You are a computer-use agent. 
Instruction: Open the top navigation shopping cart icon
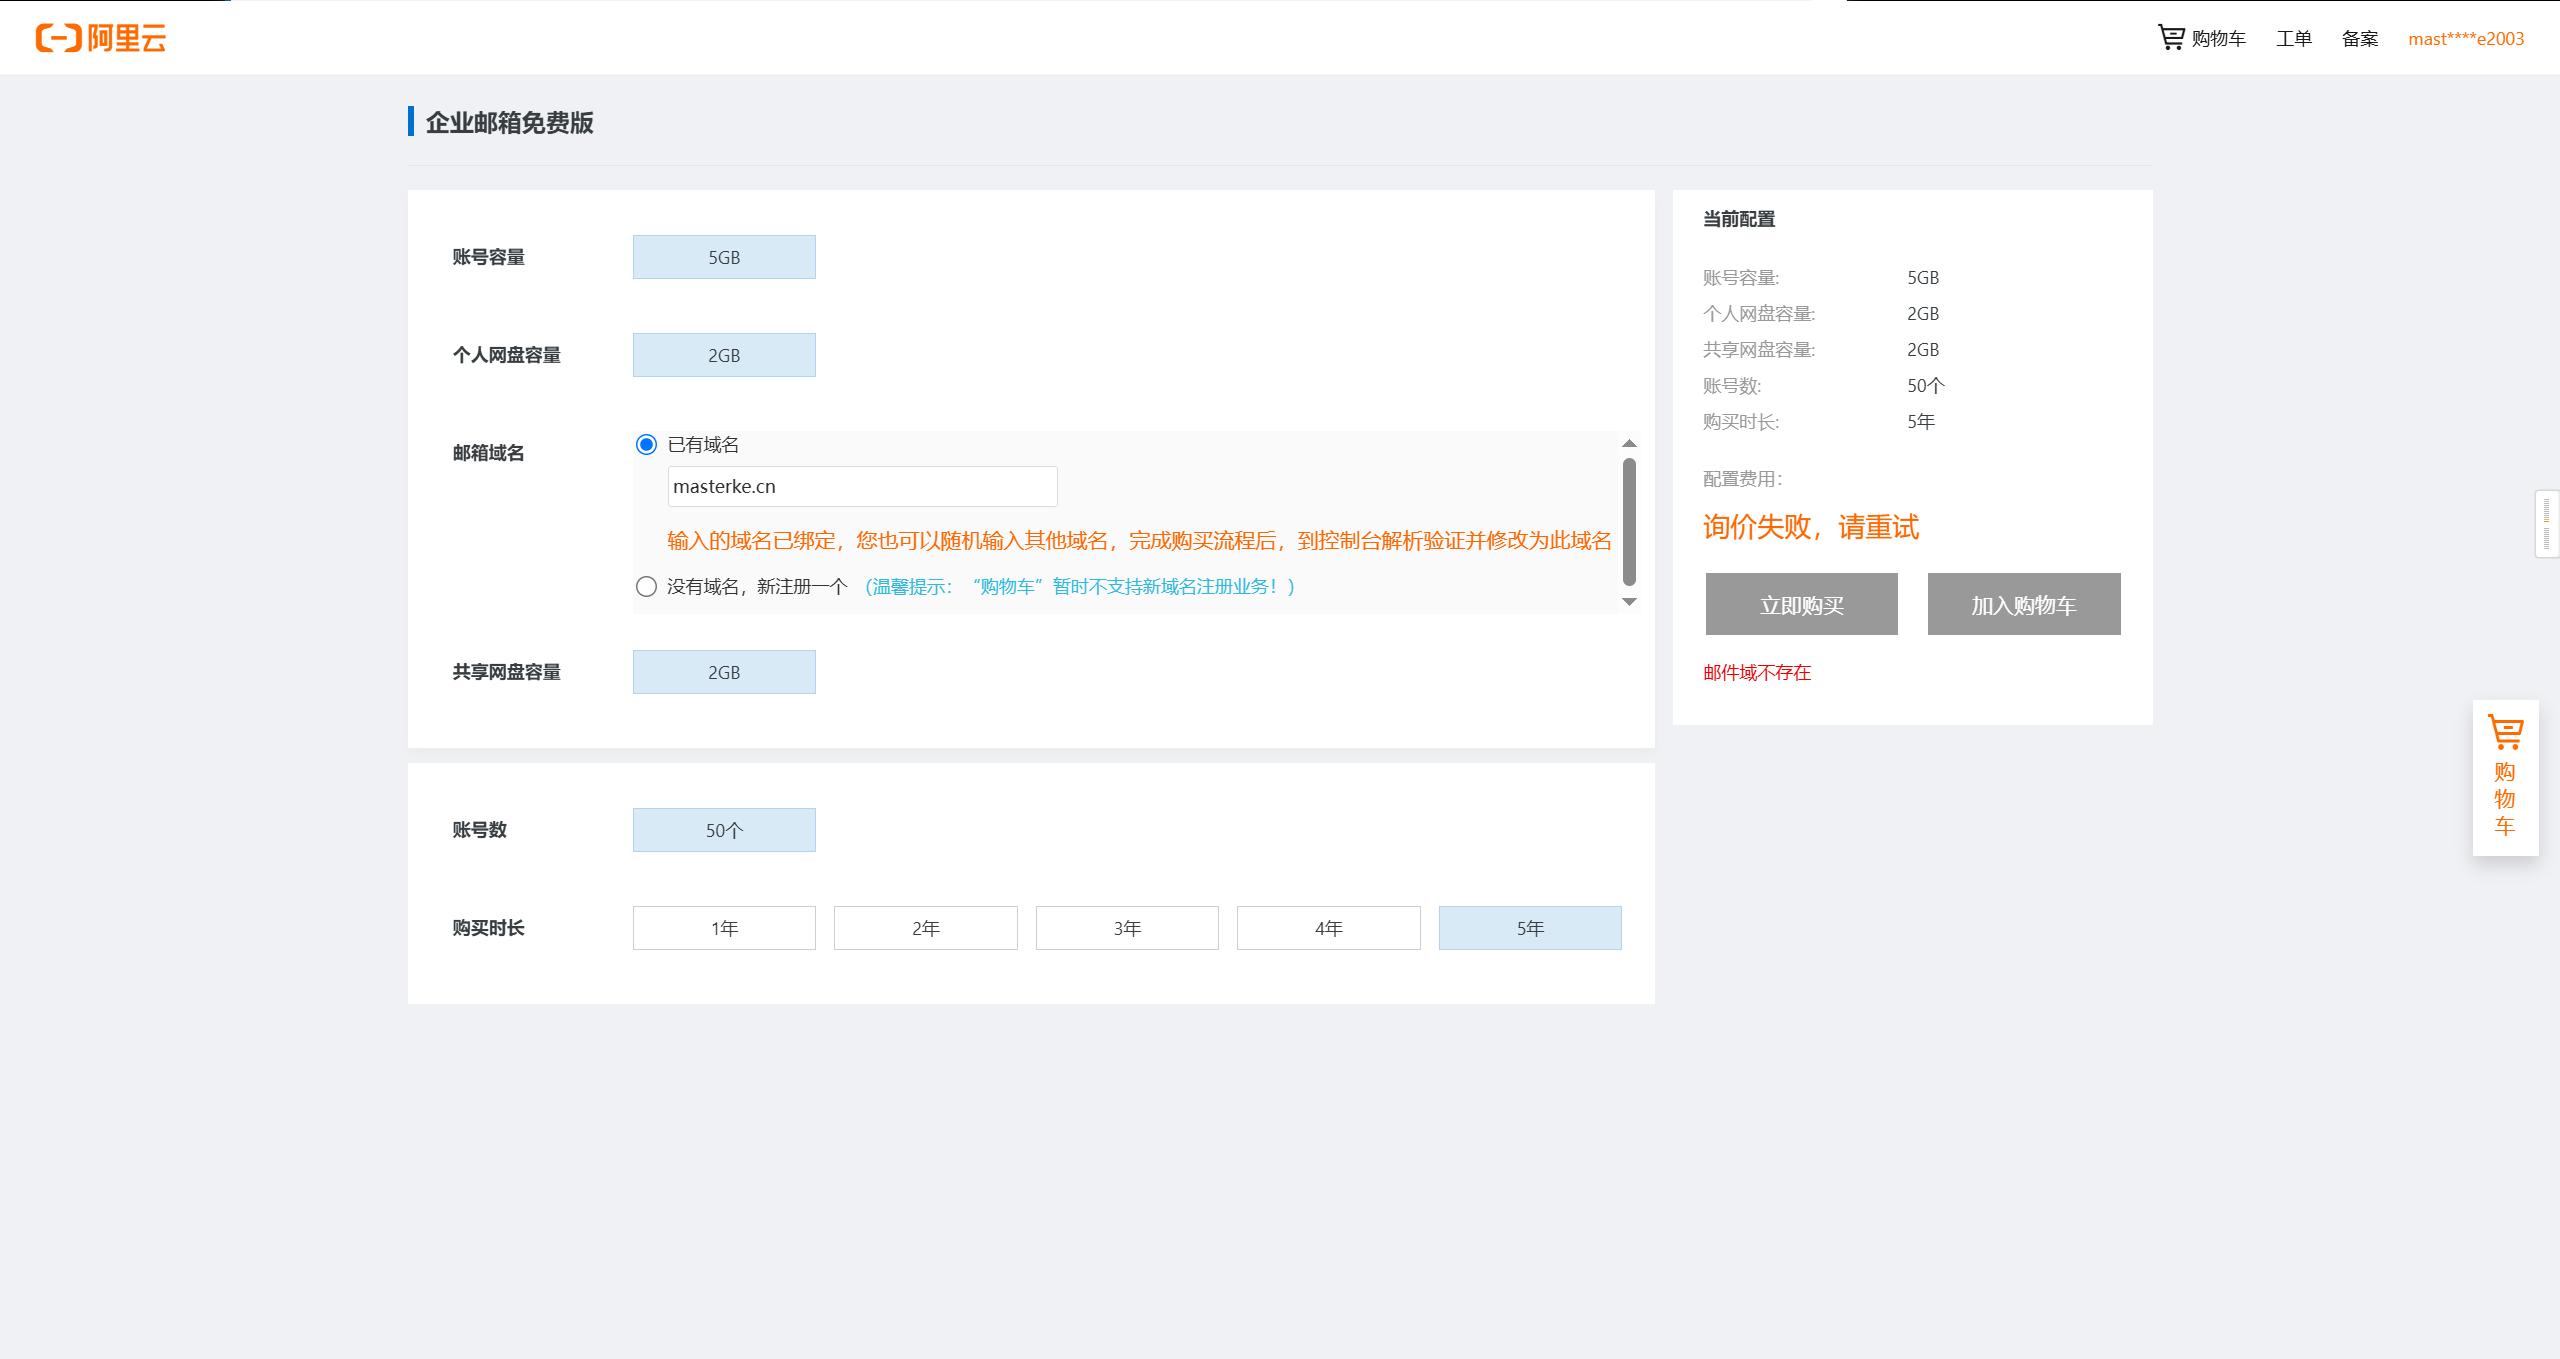[2171, 38]
